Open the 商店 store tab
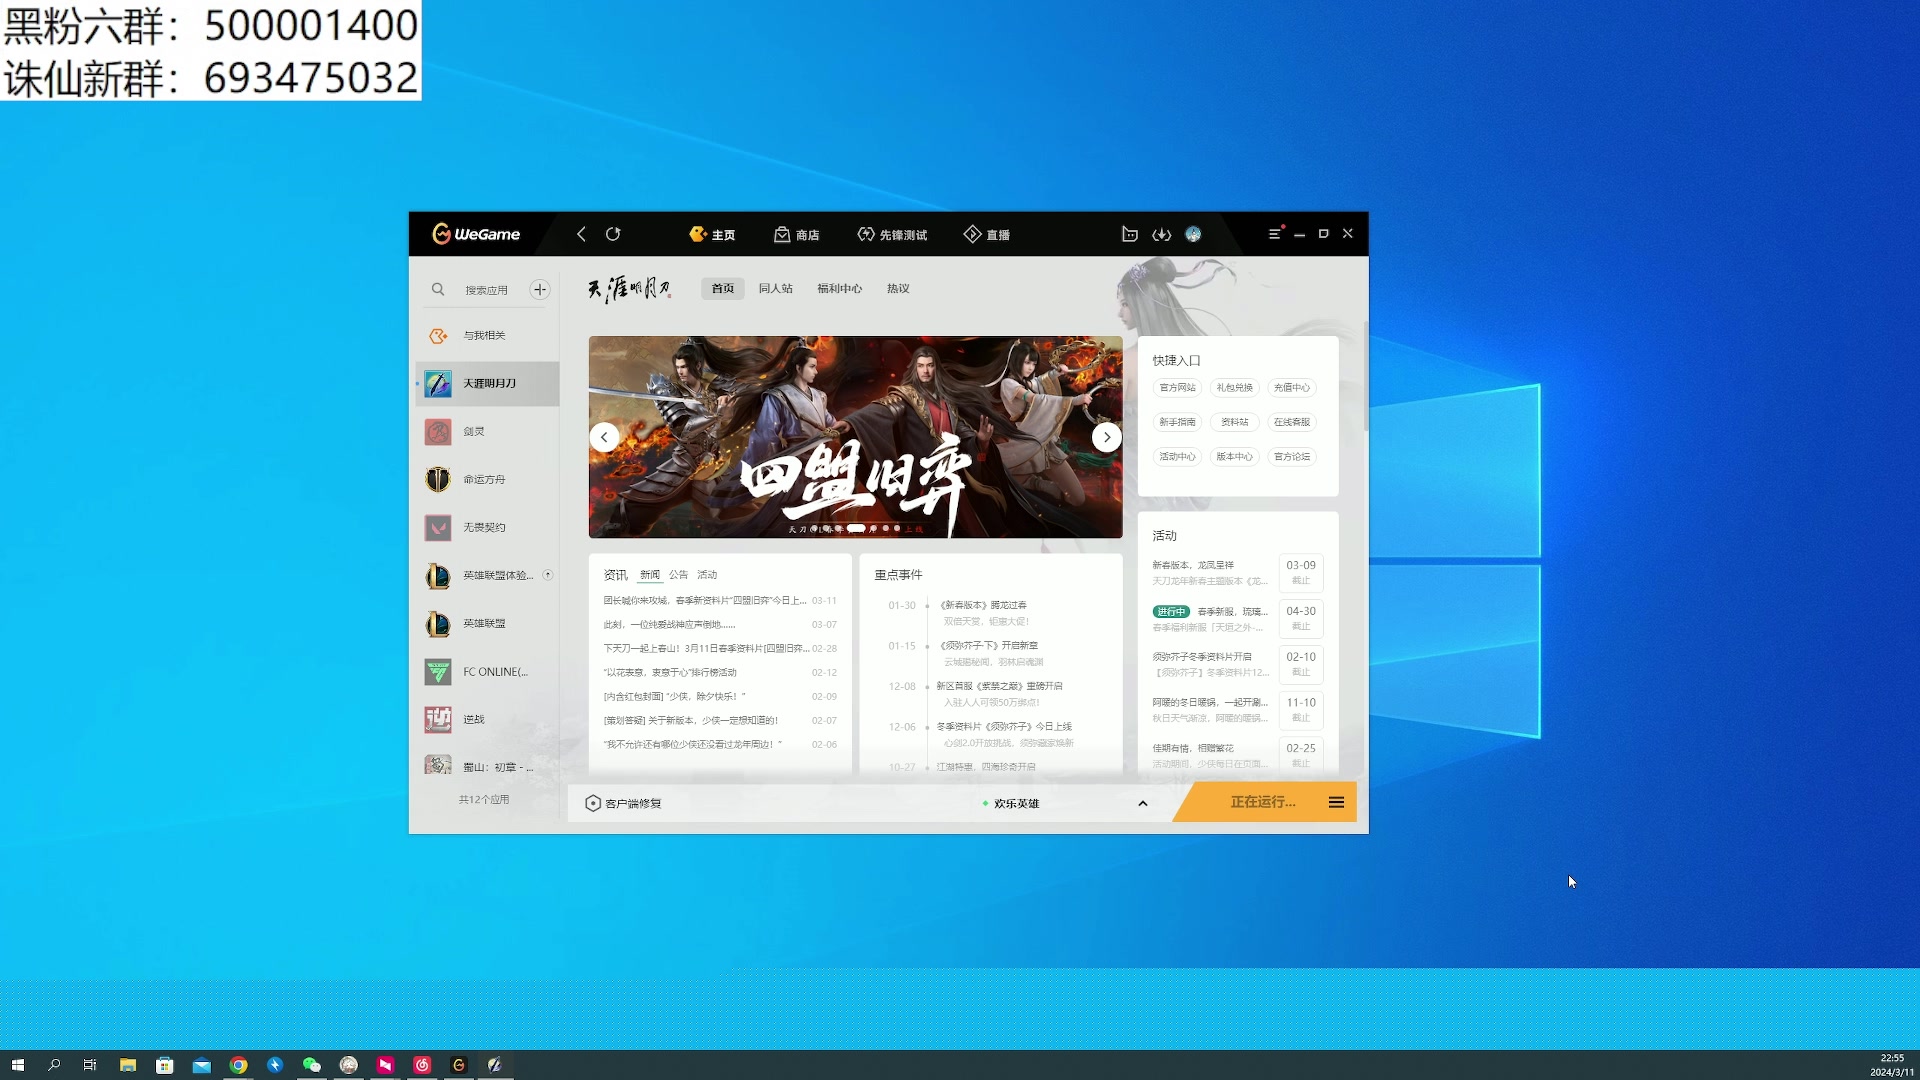1920x1080 pixels. tap(796, 234)
